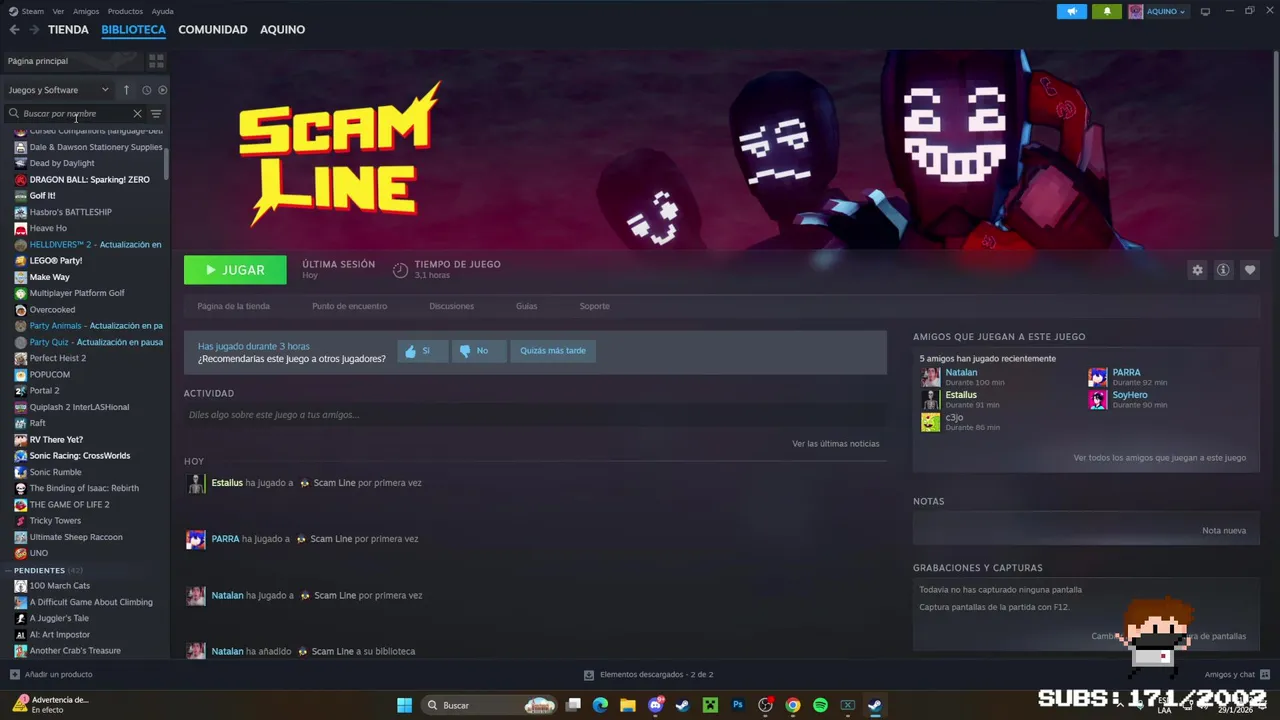Image resolution: width=1280 pixels, height=720 pixels.
Task: Open the Soporte tab
Action: 594,306
